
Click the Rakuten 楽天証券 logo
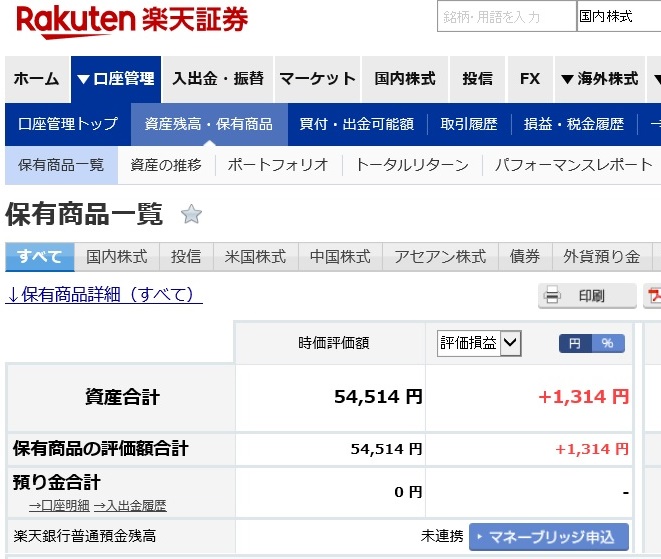point(132,21)
